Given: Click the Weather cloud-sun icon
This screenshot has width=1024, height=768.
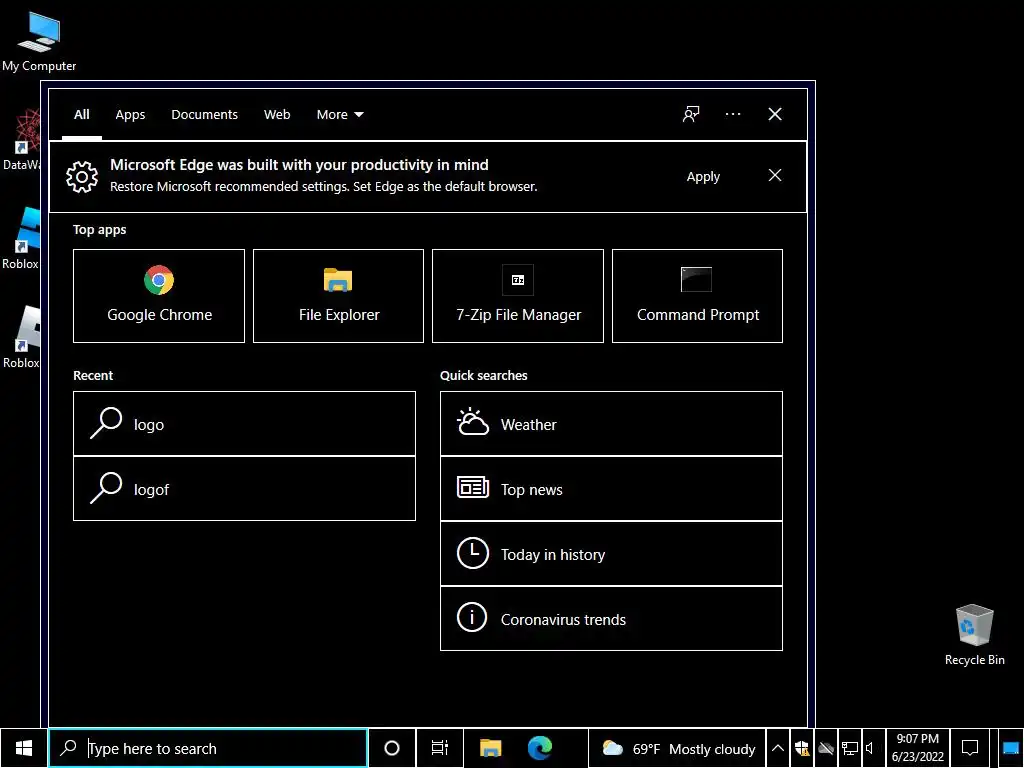Looking at the screenshot, I should click(x=473, y=423).
